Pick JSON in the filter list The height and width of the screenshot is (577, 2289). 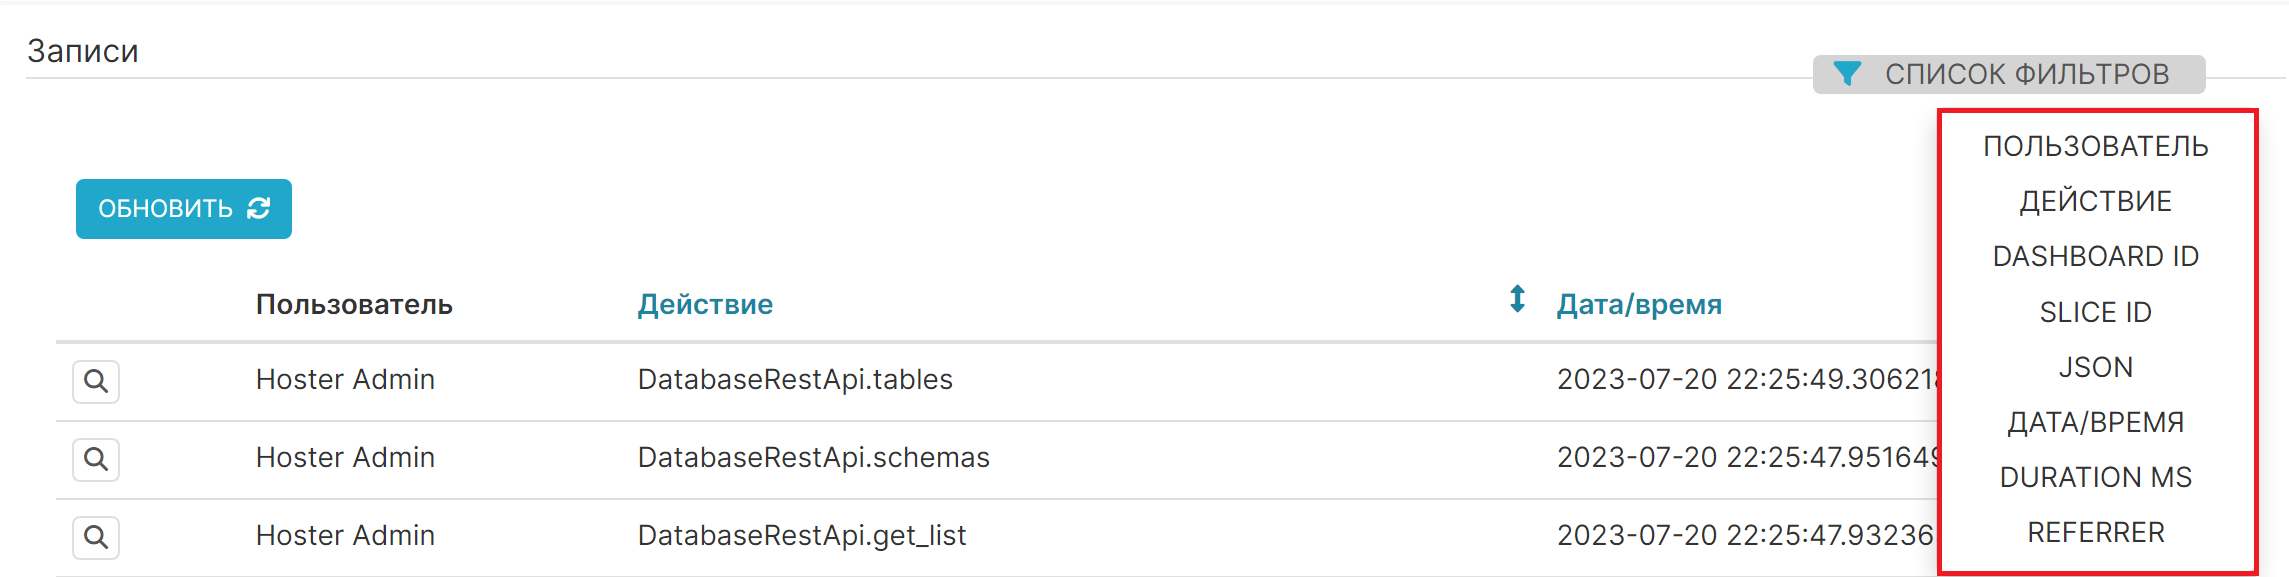pos(2096,367)
